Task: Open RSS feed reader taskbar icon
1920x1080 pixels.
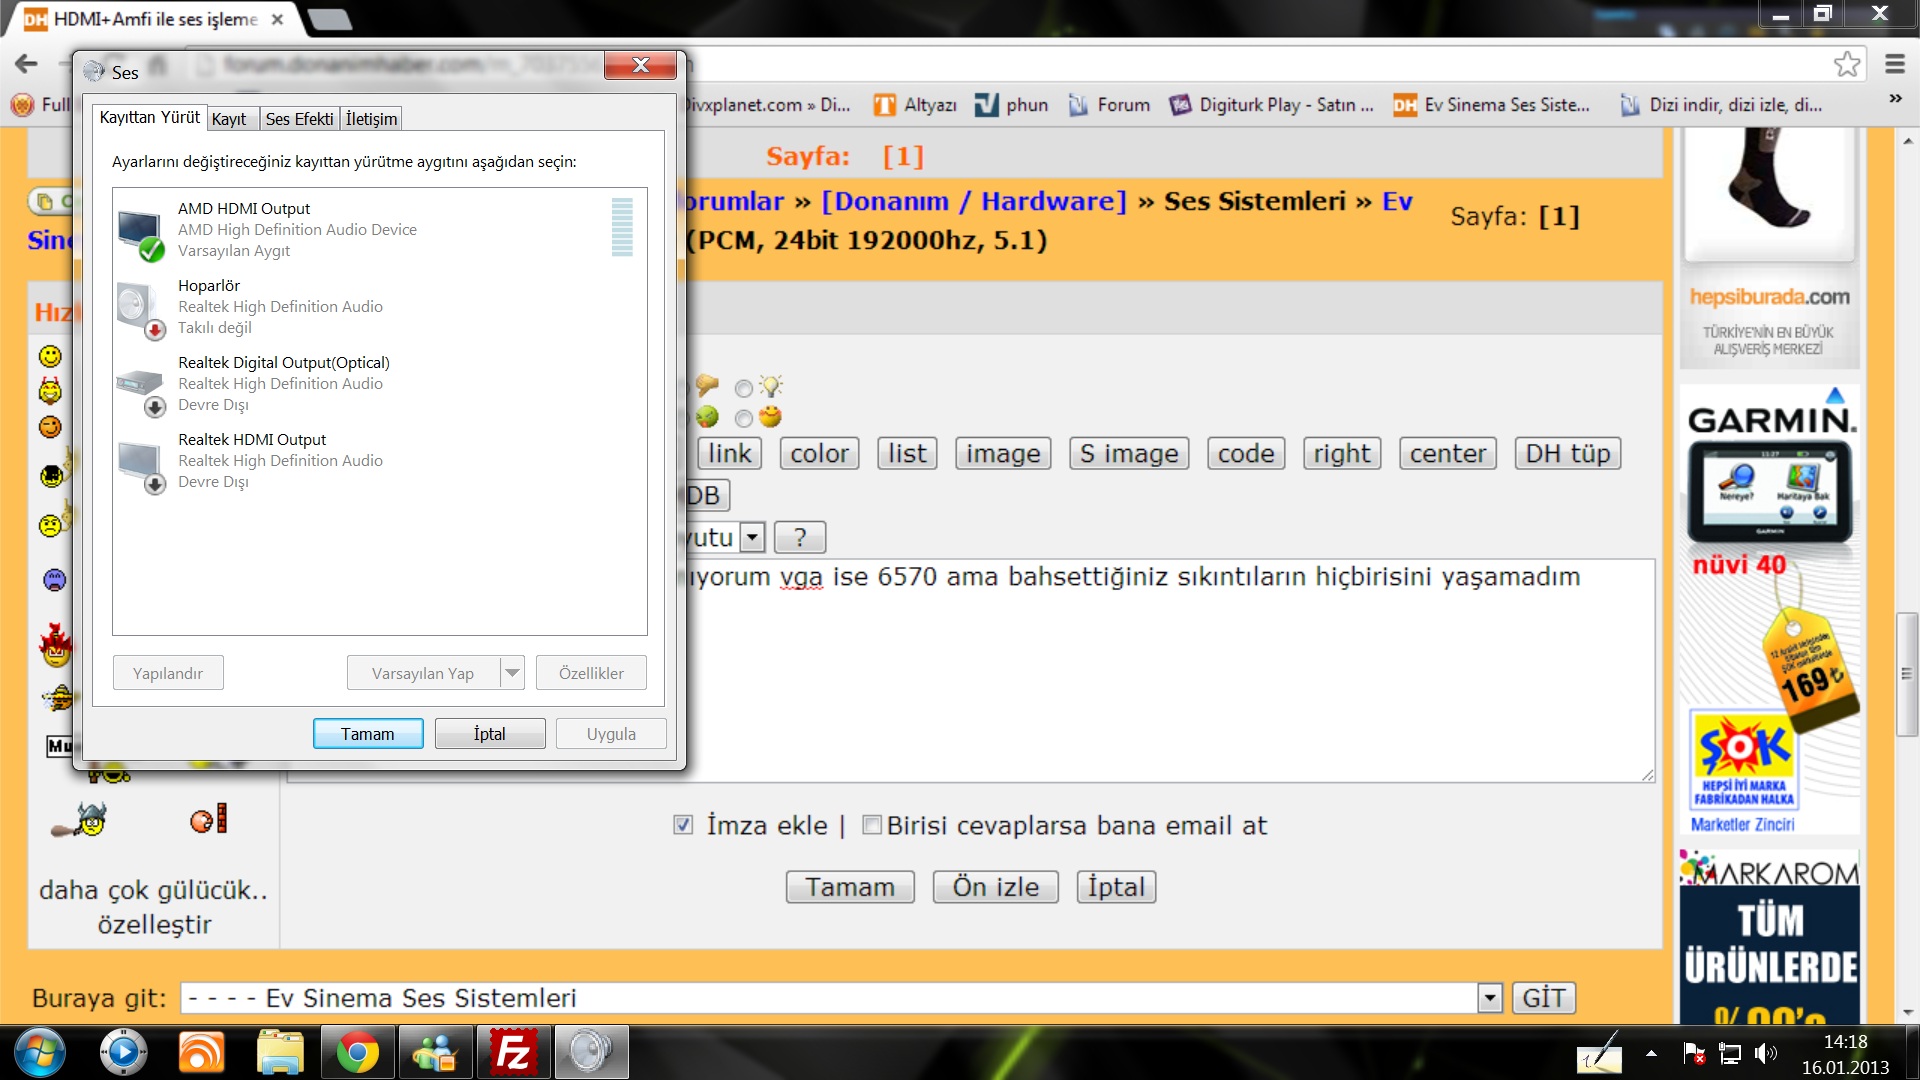Action: (x=201, y=1052)
